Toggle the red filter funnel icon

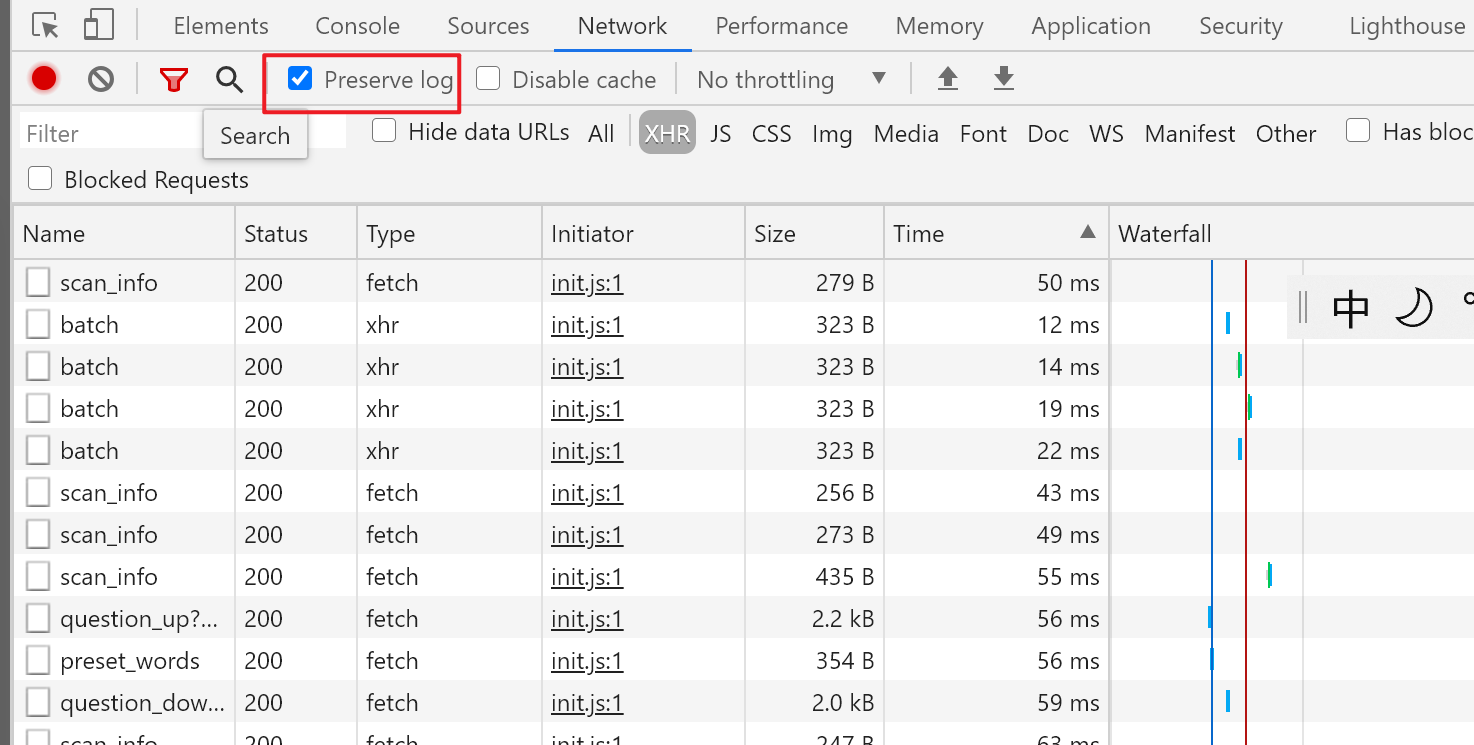tap(174, 79)
